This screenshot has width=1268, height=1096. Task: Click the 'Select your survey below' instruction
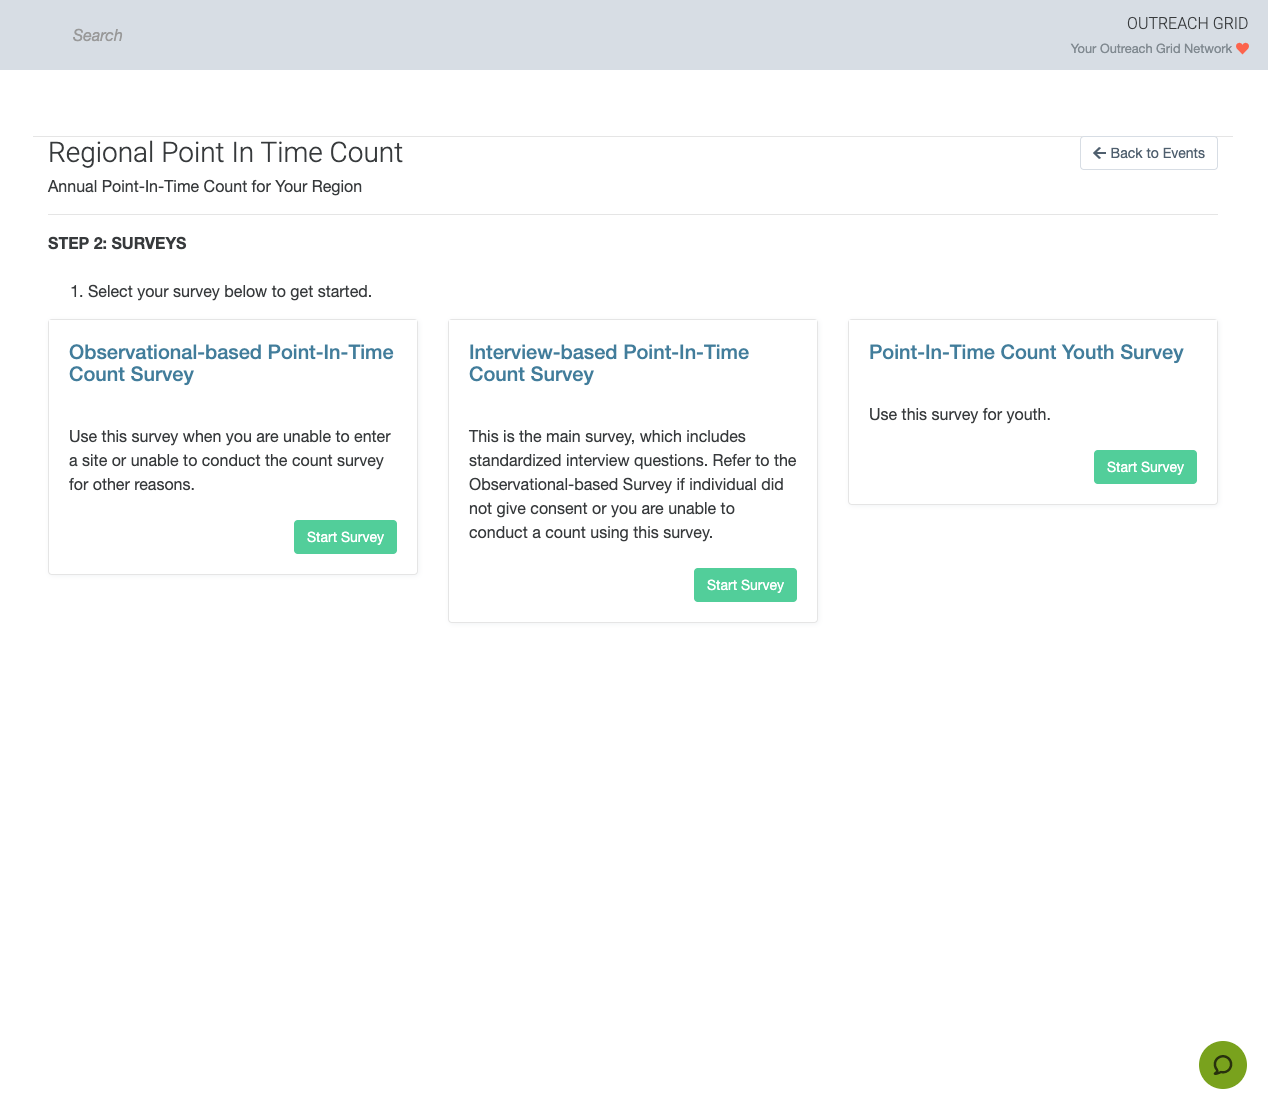229,292
